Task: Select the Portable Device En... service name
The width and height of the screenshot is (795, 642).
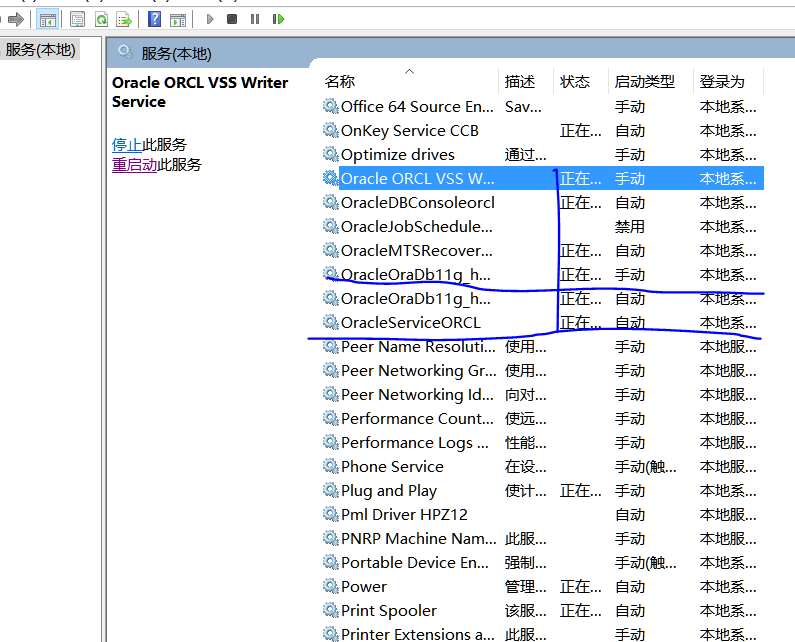Action: [x=415, y=563]
